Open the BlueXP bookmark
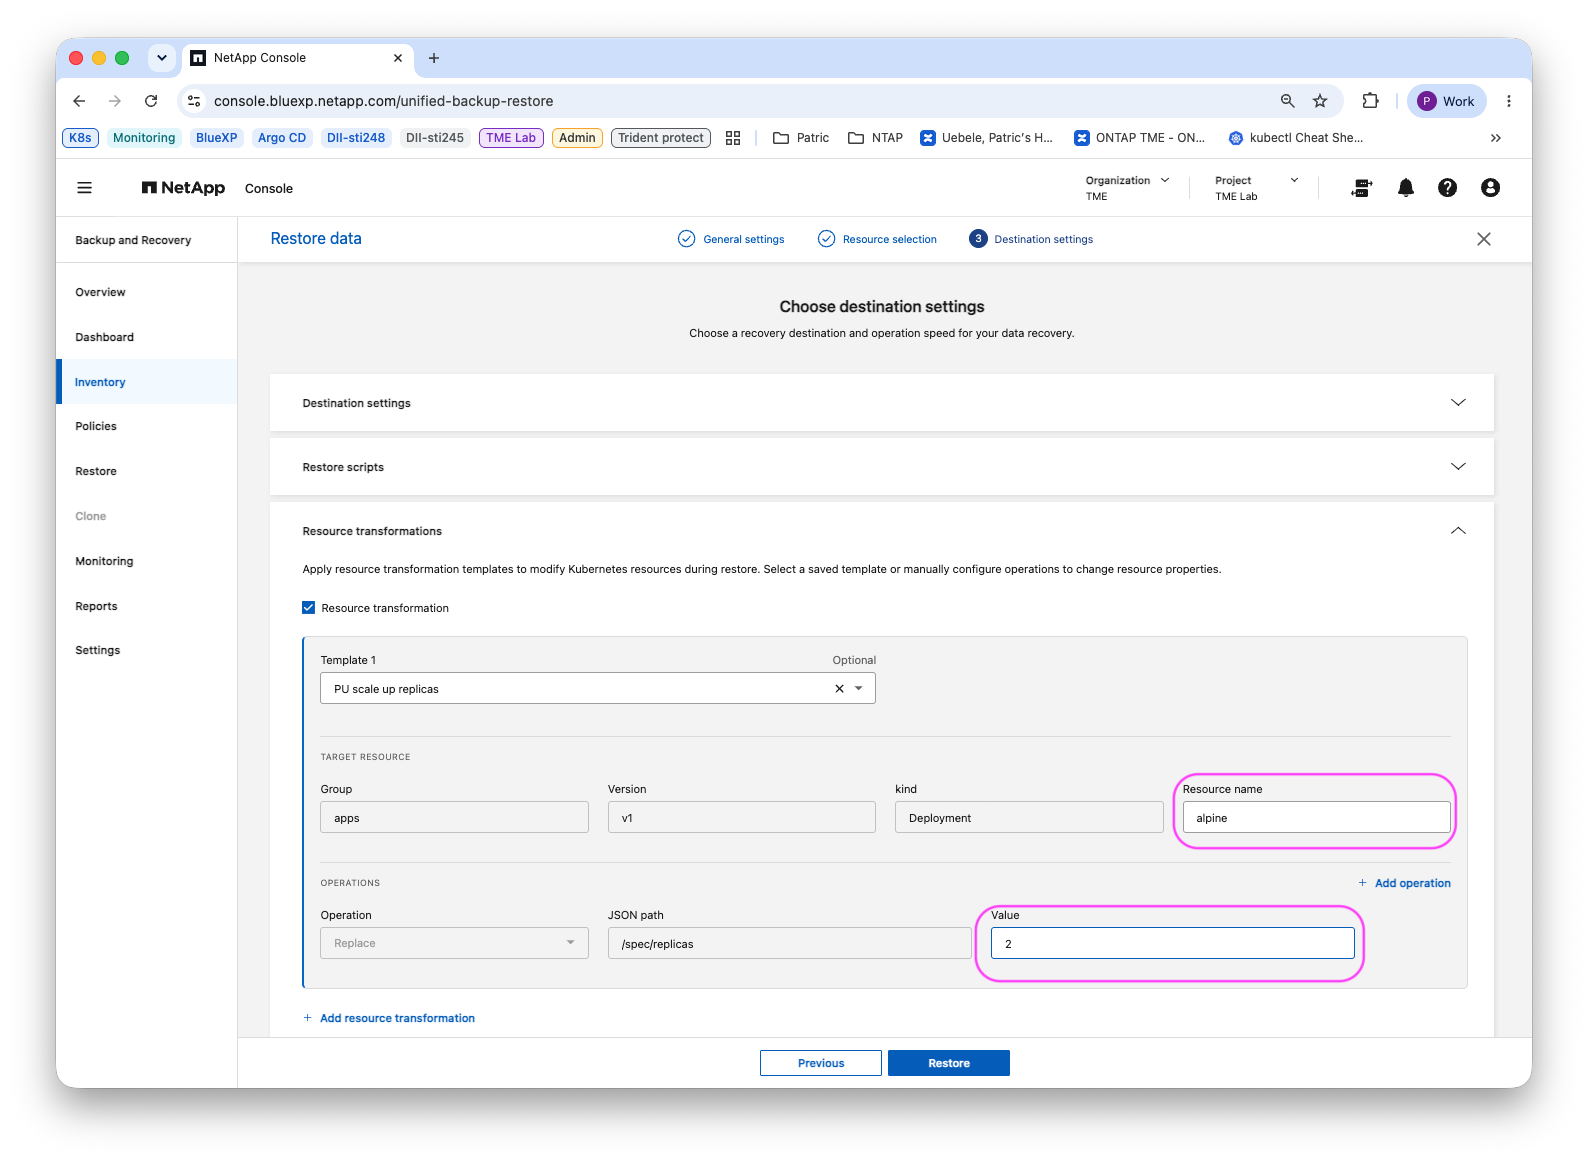This screenshot has height=1162, width=1588. click(x=217, y=138)
